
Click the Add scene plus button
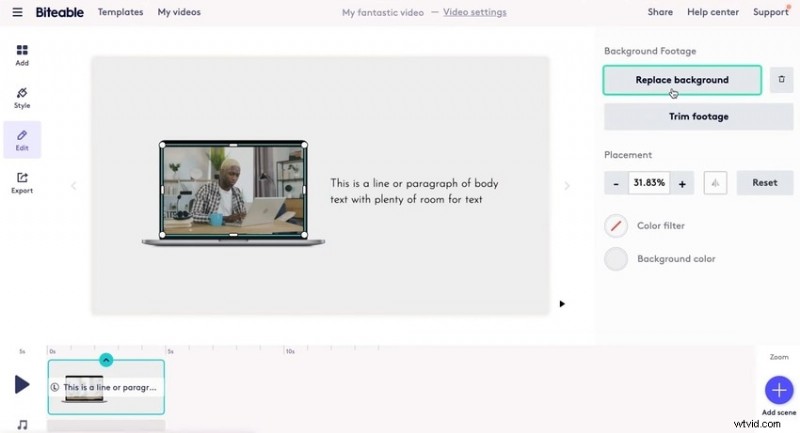[x=779, y=390]
